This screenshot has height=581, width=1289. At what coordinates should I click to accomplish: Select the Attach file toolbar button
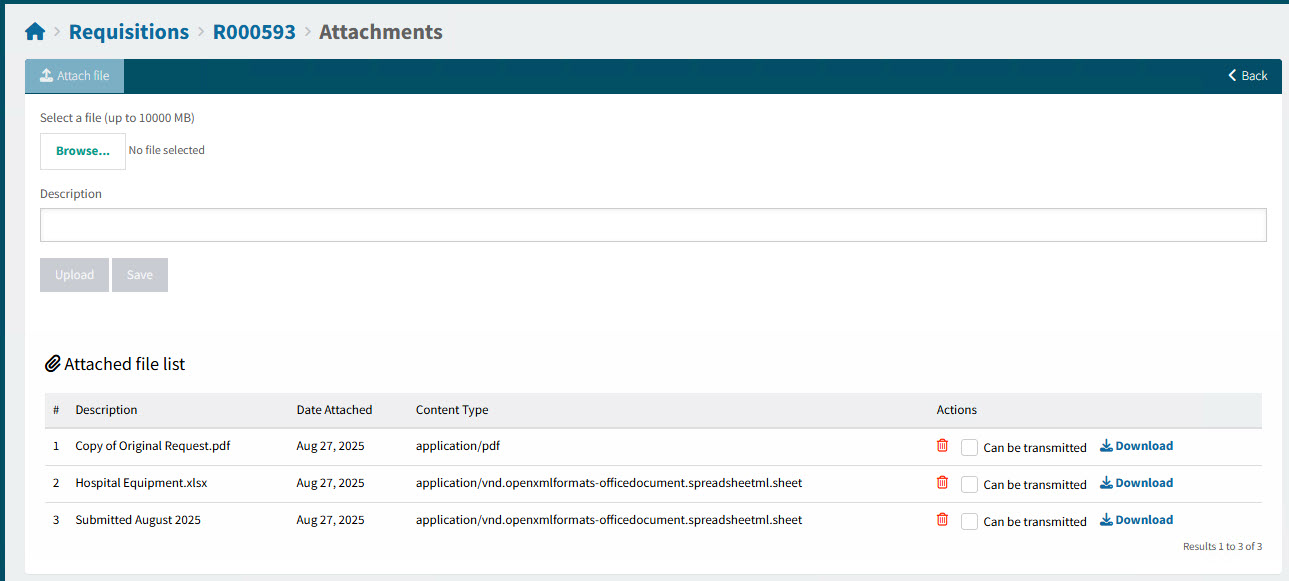74,75
